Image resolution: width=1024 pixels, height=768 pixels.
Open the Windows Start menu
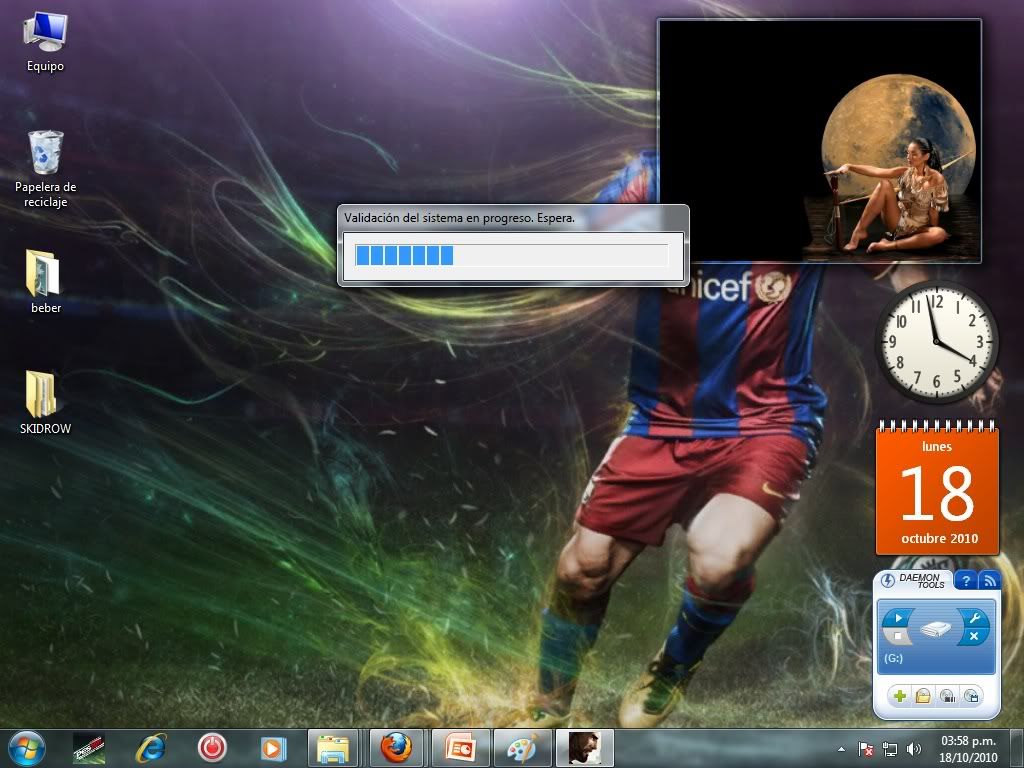point(27,748)
